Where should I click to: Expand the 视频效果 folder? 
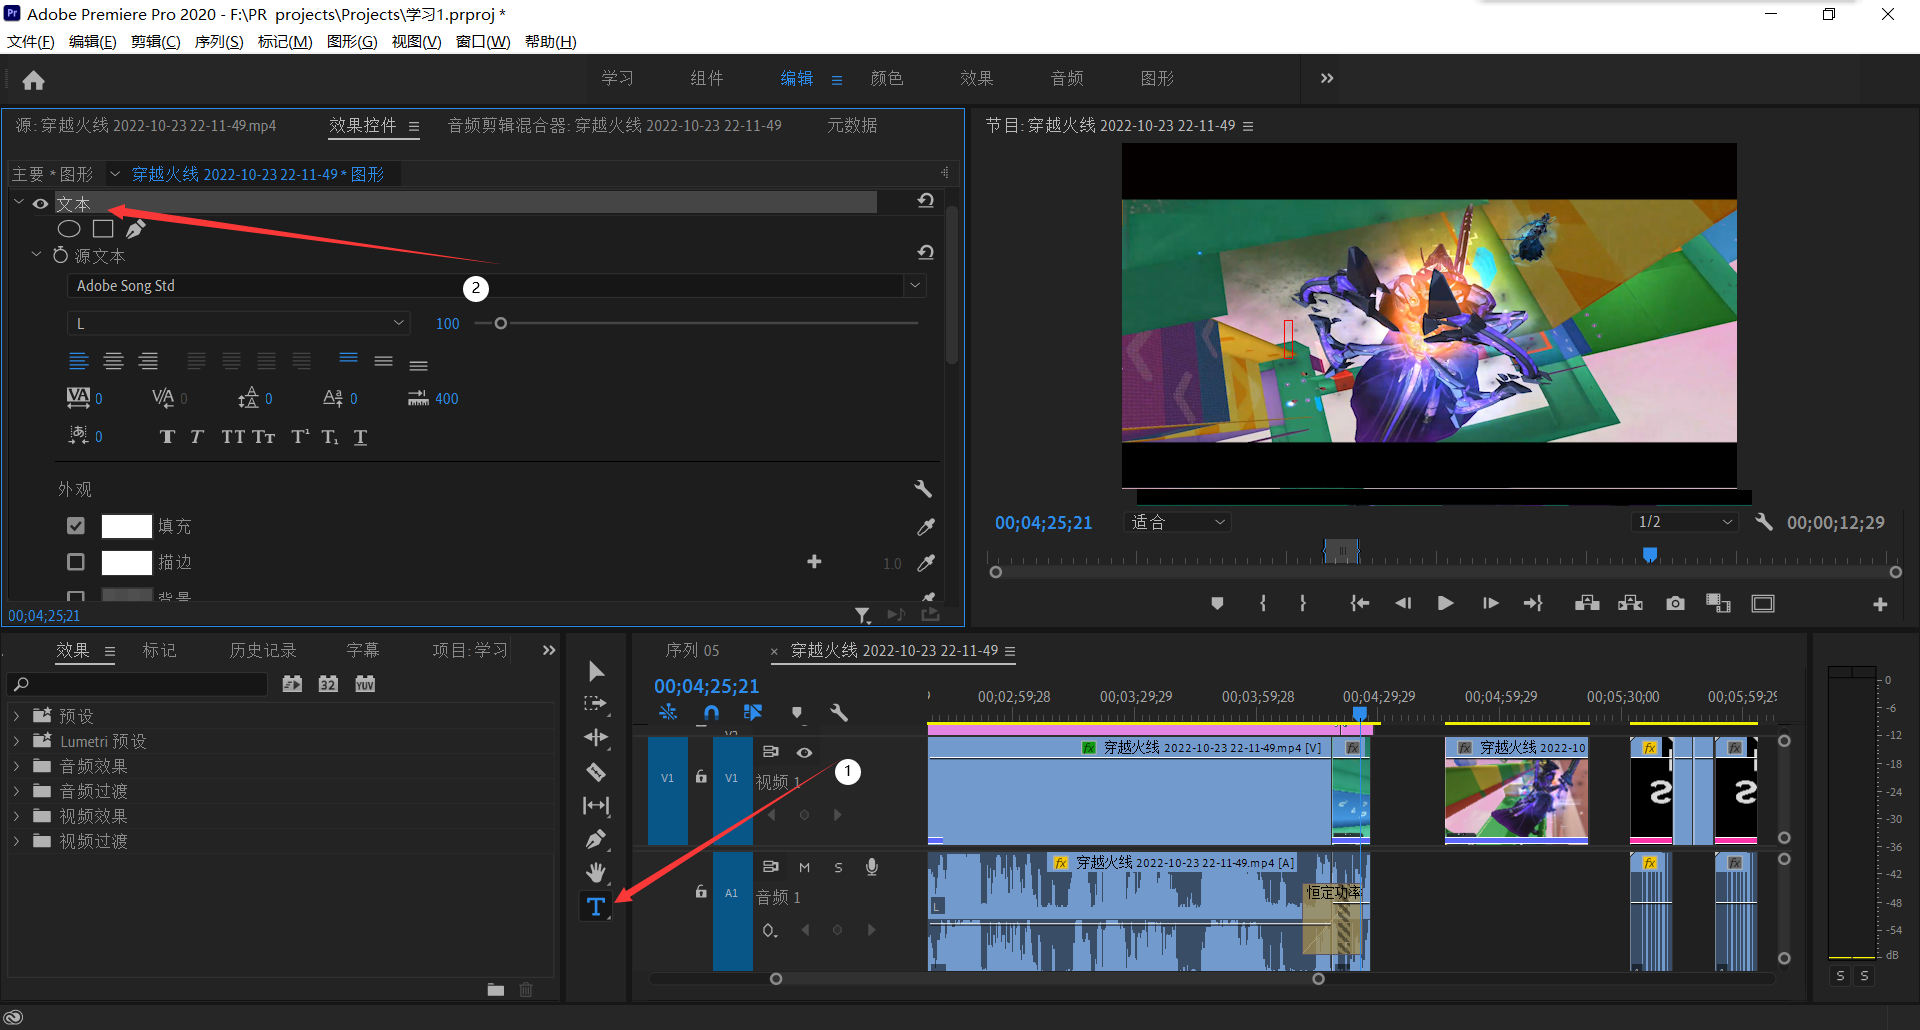coord(17,816)
